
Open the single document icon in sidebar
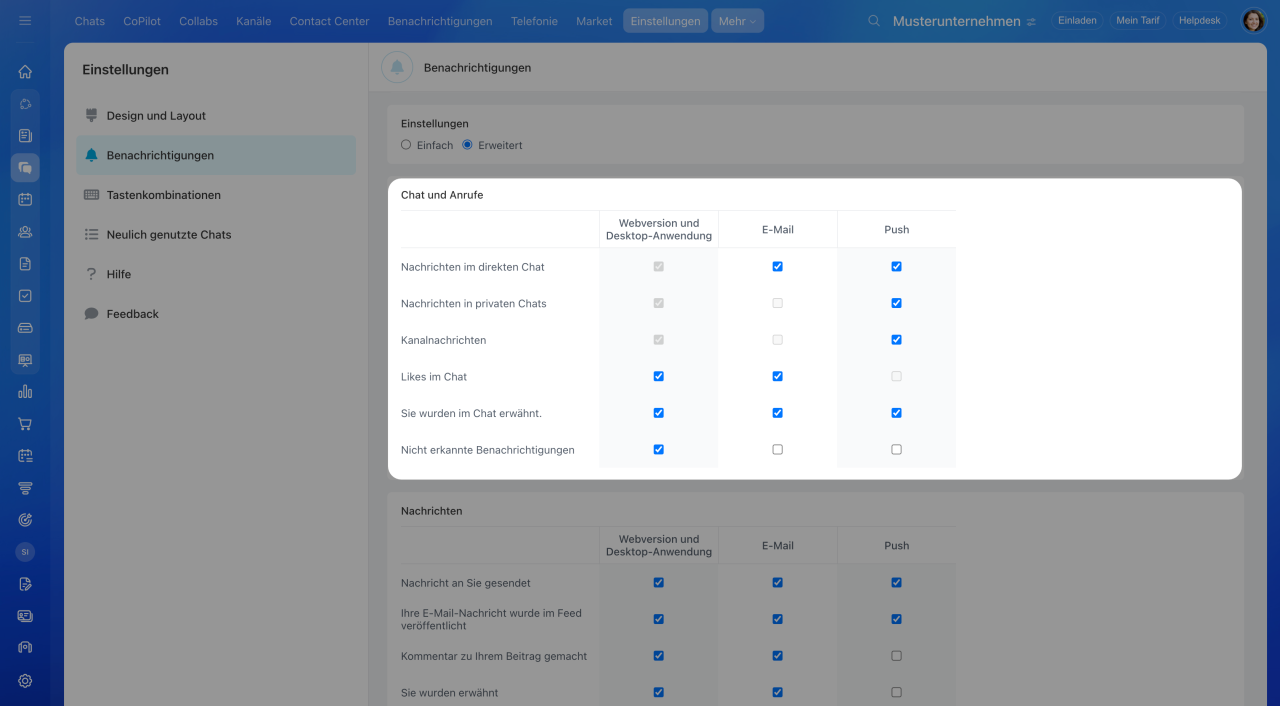(25, 263)
